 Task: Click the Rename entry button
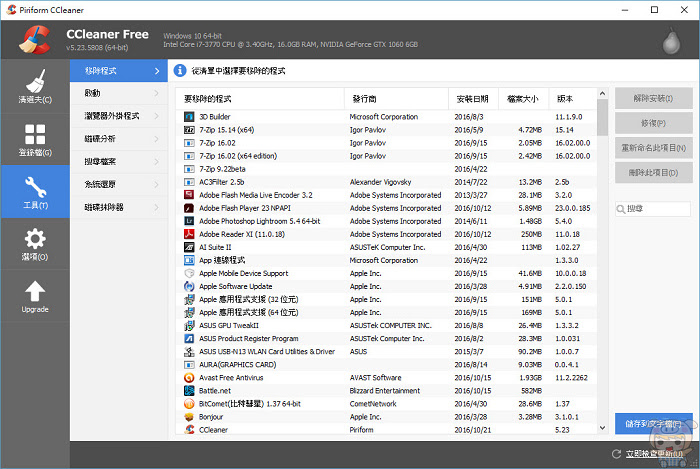pyautogui.click(x=654, y=148)
